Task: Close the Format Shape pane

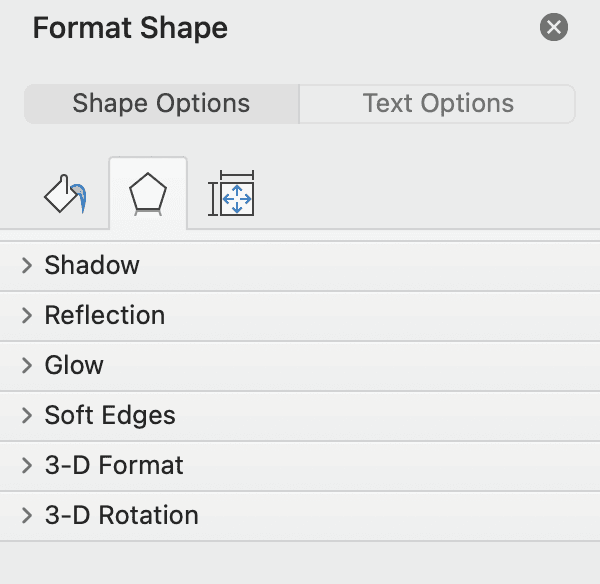Action: [x=553, y=28]
